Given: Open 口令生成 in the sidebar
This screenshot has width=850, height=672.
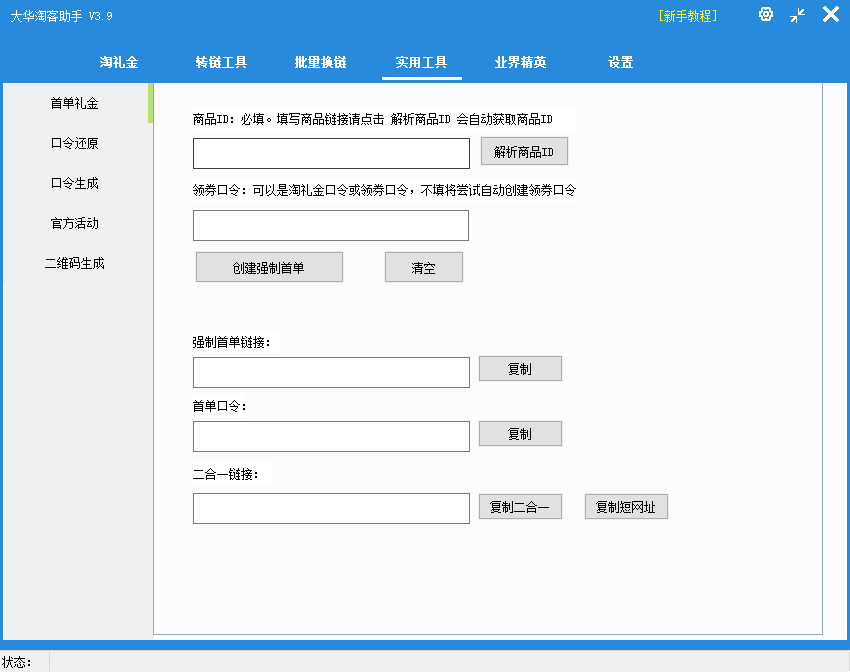Looking at the screenshot, I should 75,183.
